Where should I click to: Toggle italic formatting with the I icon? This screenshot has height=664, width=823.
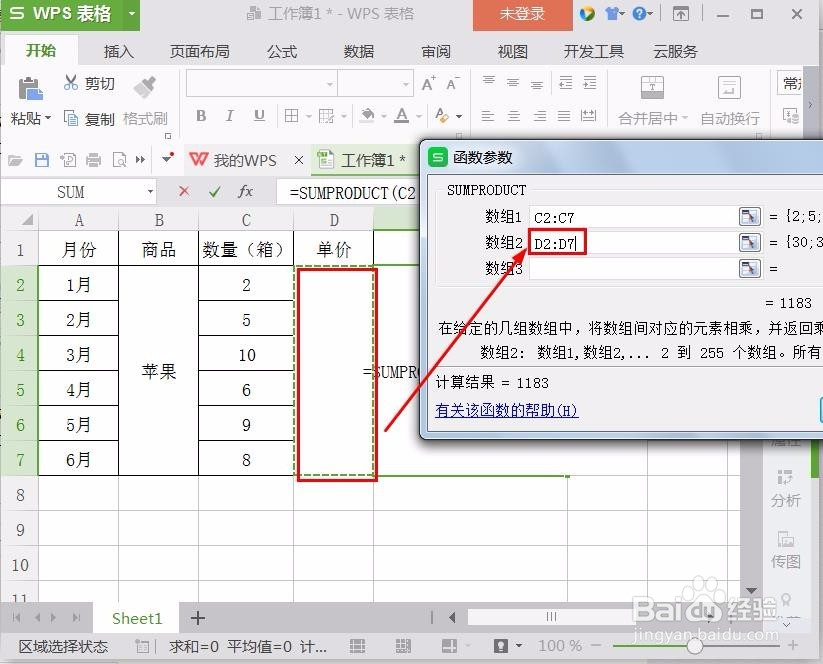pyautogui.click(x=229, y=116)
